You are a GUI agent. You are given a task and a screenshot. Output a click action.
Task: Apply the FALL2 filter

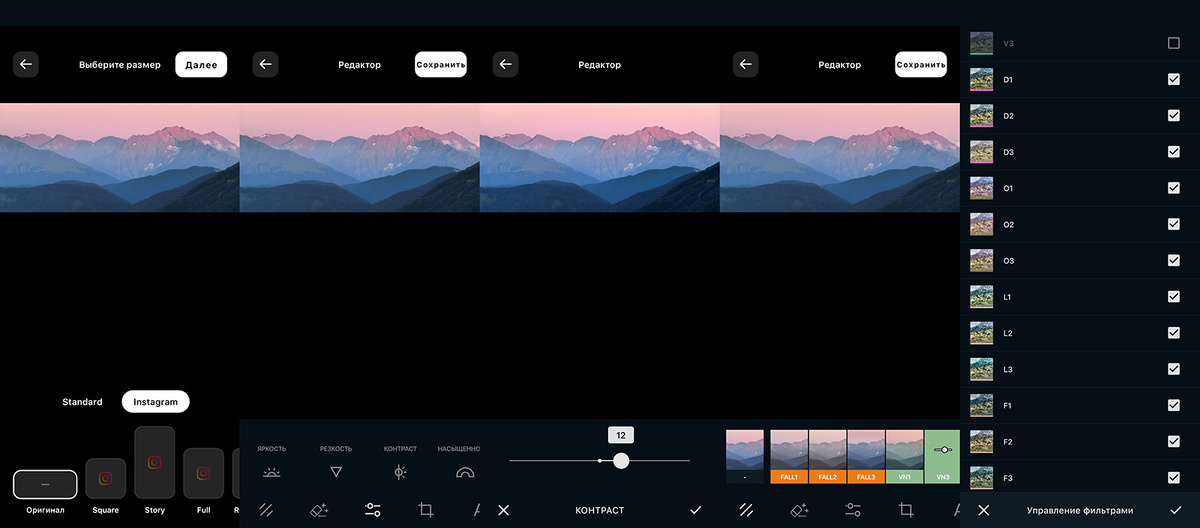828,457
